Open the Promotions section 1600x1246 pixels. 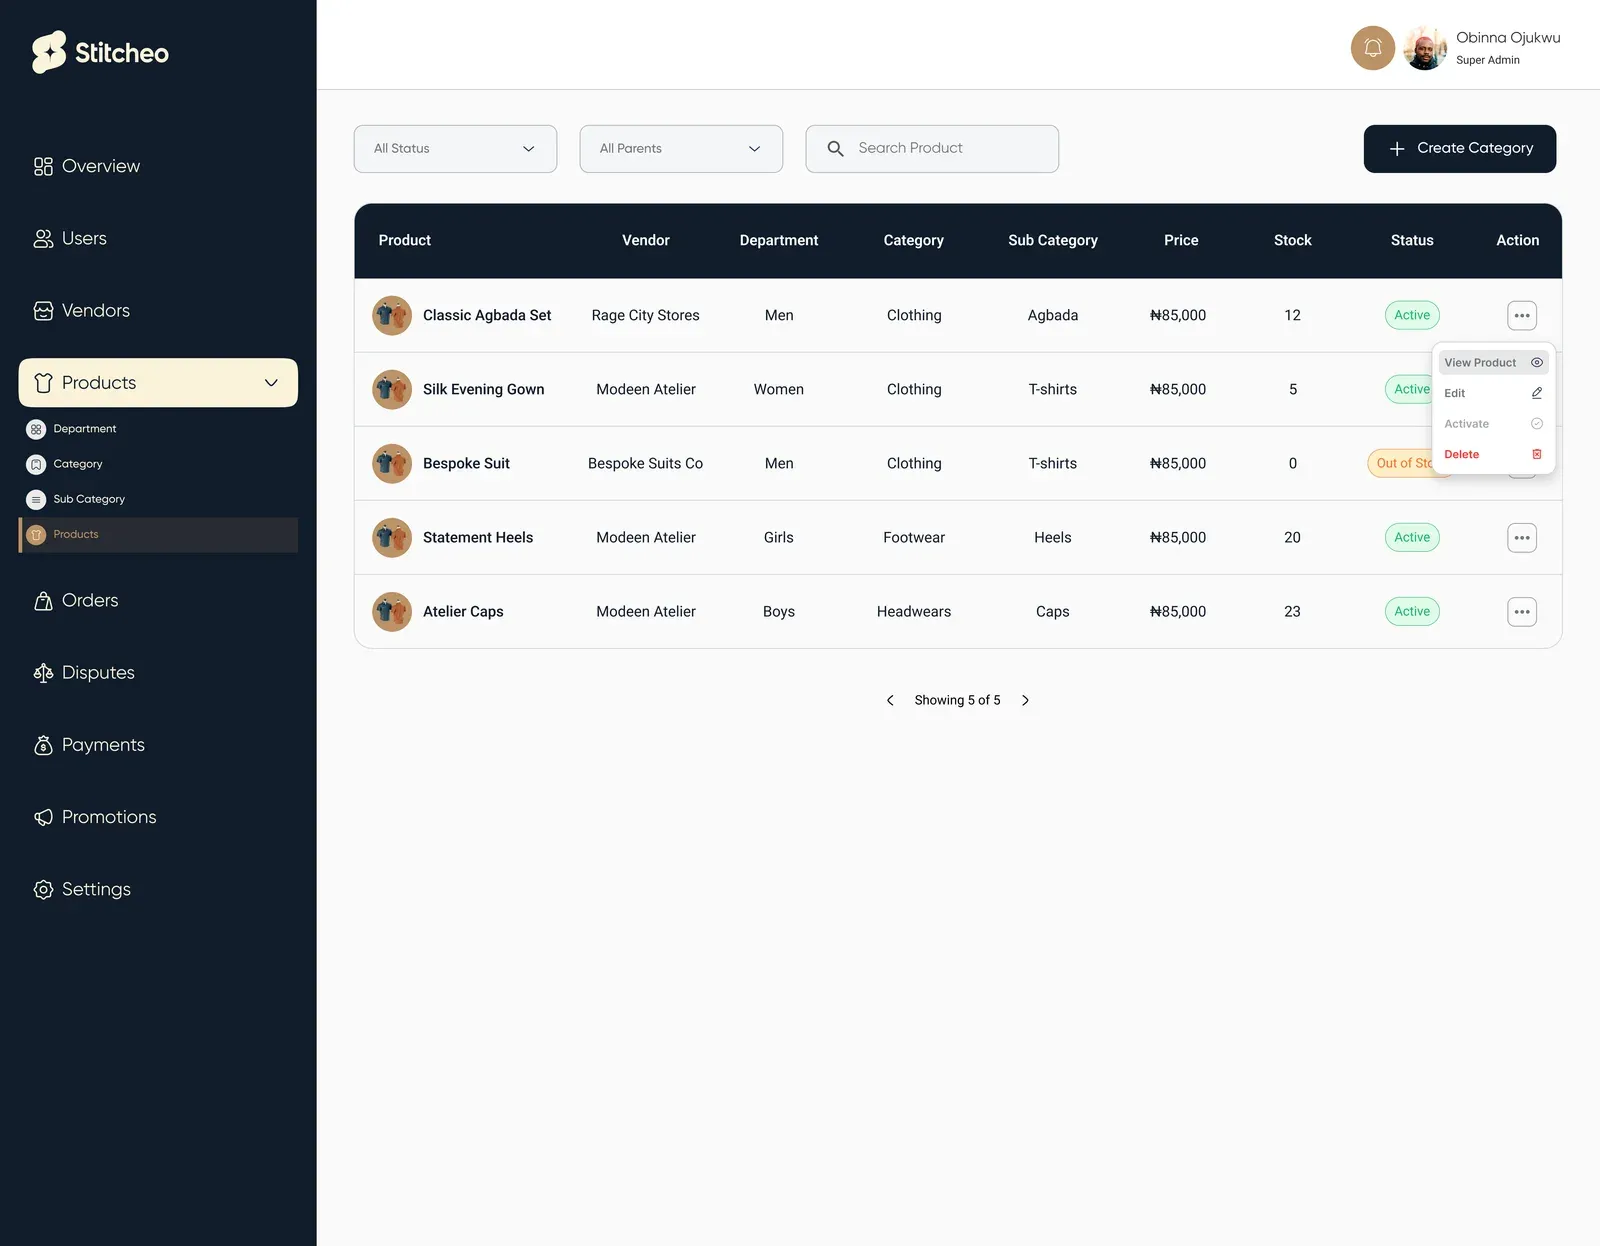[95, 817]
